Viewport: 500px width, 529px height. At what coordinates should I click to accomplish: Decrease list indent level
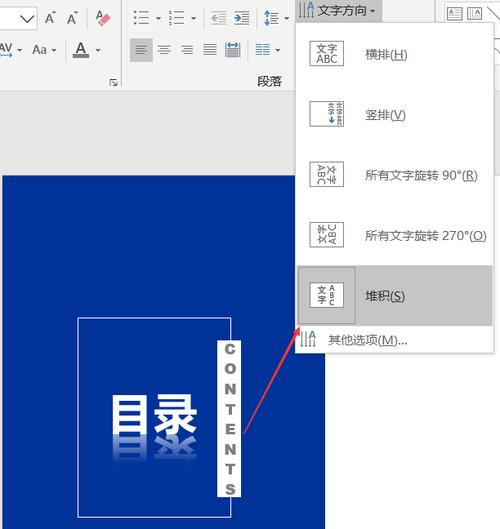tap(218, 18)
